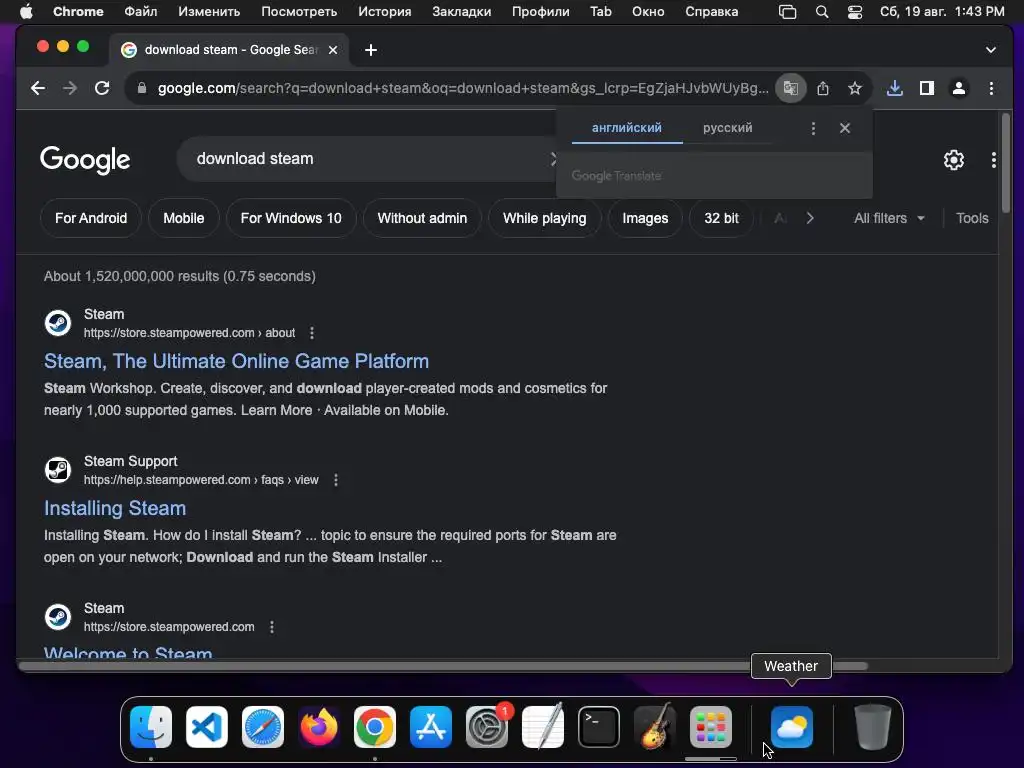1024x768 pixels.
Task: Open Spotlight search in menu bar
Action: [x=822, y=12]
